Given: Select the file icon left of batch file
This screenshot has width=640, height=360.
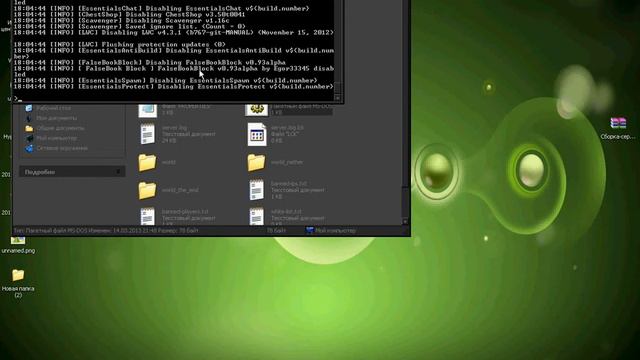Looking at the screenshot, I should pyautogui.click(x=147, y=110).
